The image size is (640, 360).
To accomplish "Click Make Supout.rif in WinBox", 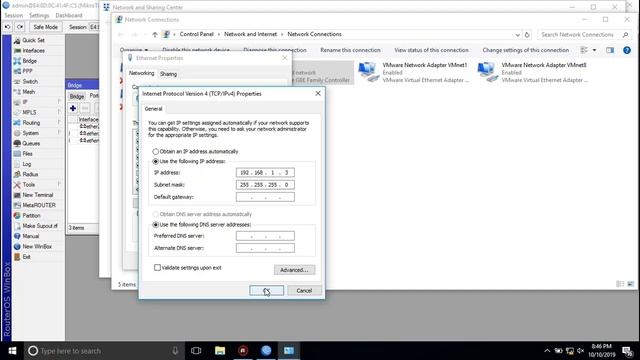I will [40, 226].
